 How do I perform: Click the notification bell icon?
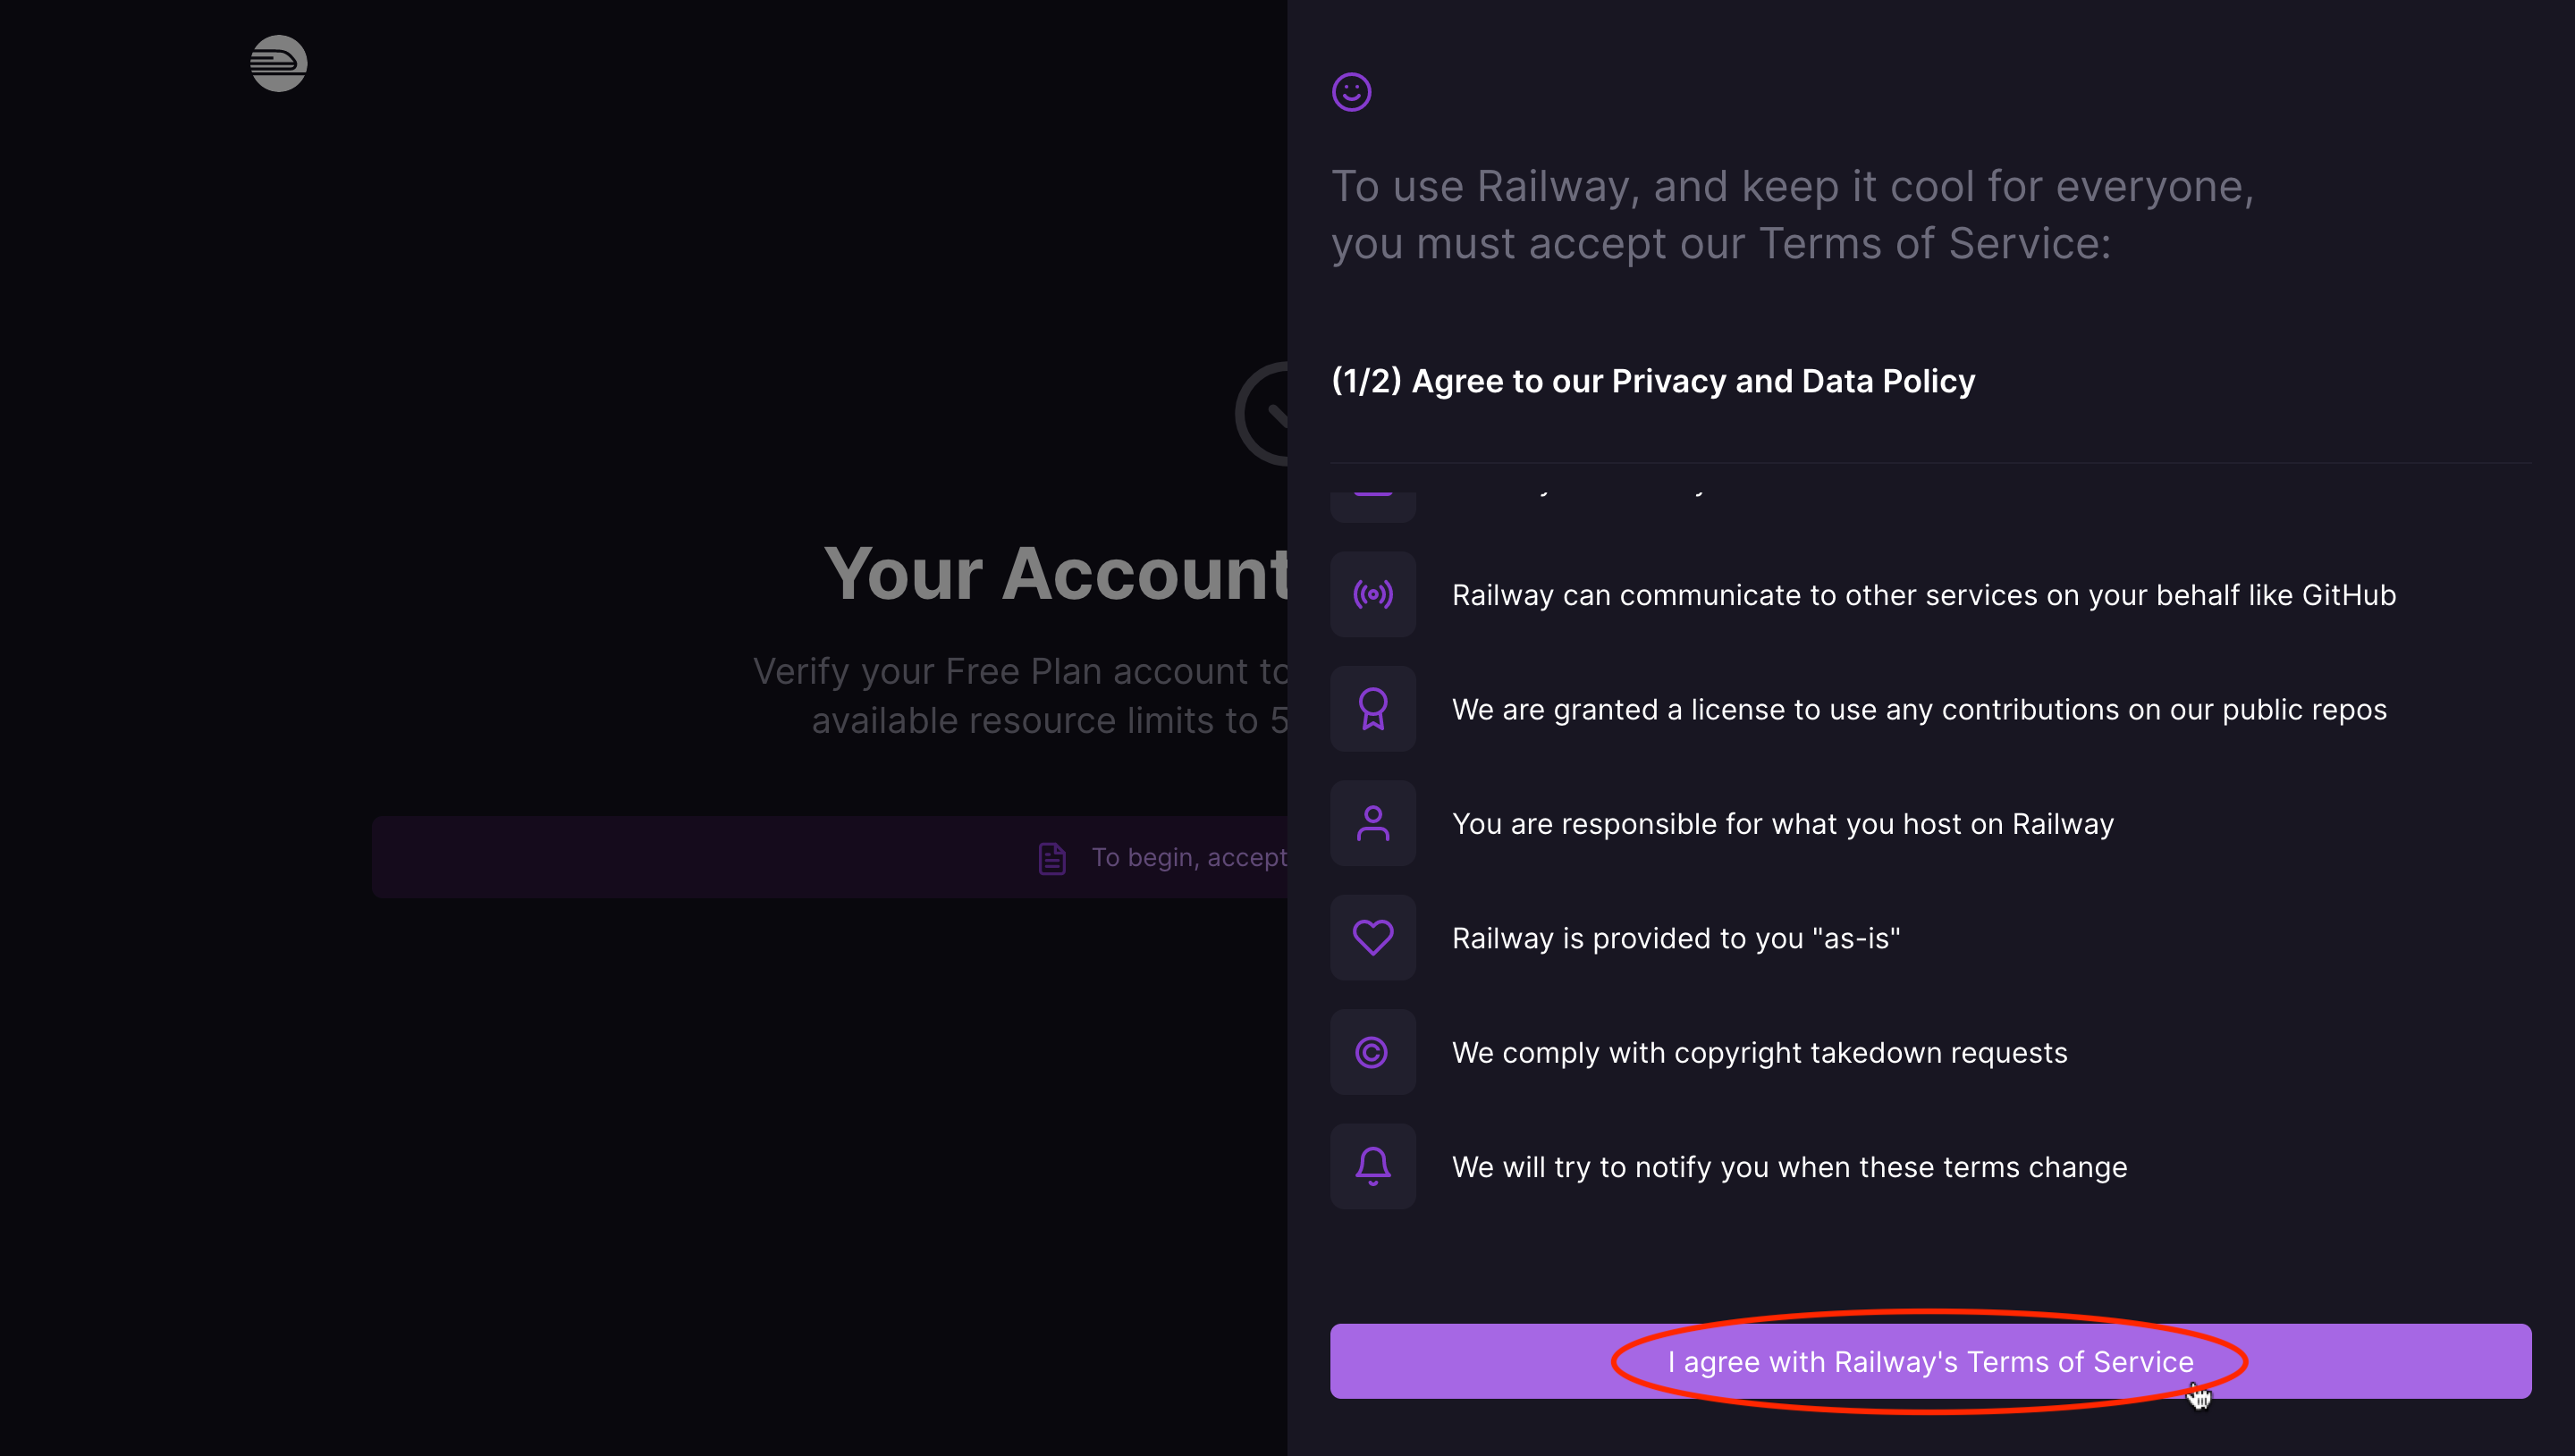click(x=1373, y=1166)
